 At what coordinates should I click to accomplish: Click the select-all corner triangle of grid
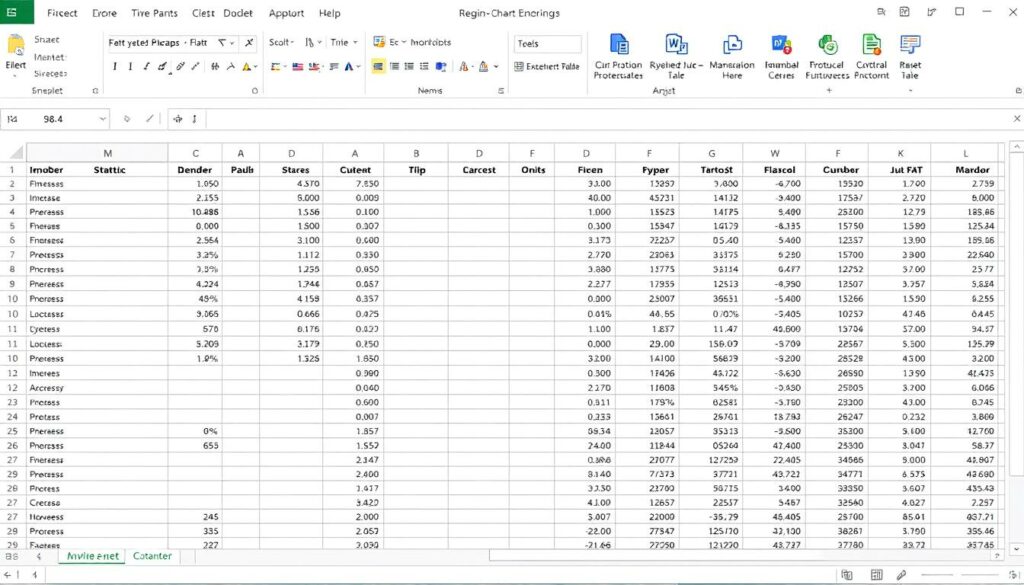click(16, 153)
